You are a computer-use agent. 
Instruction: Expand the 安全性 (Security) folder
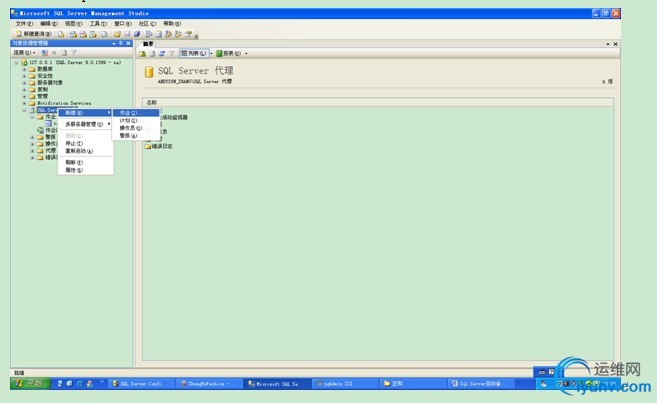click(x=24, y=76)
